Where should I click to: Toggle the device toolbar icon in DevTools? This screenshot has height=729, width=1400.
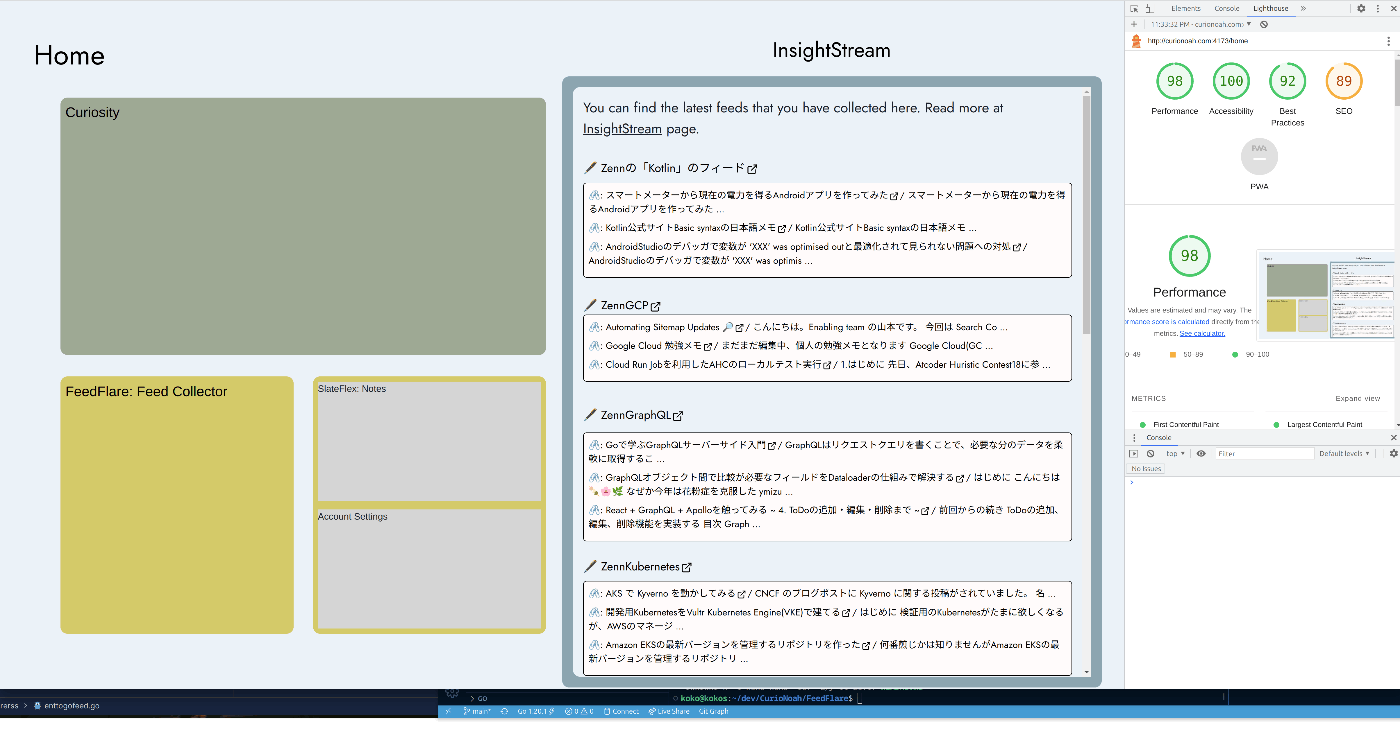tap(1148, 8)
